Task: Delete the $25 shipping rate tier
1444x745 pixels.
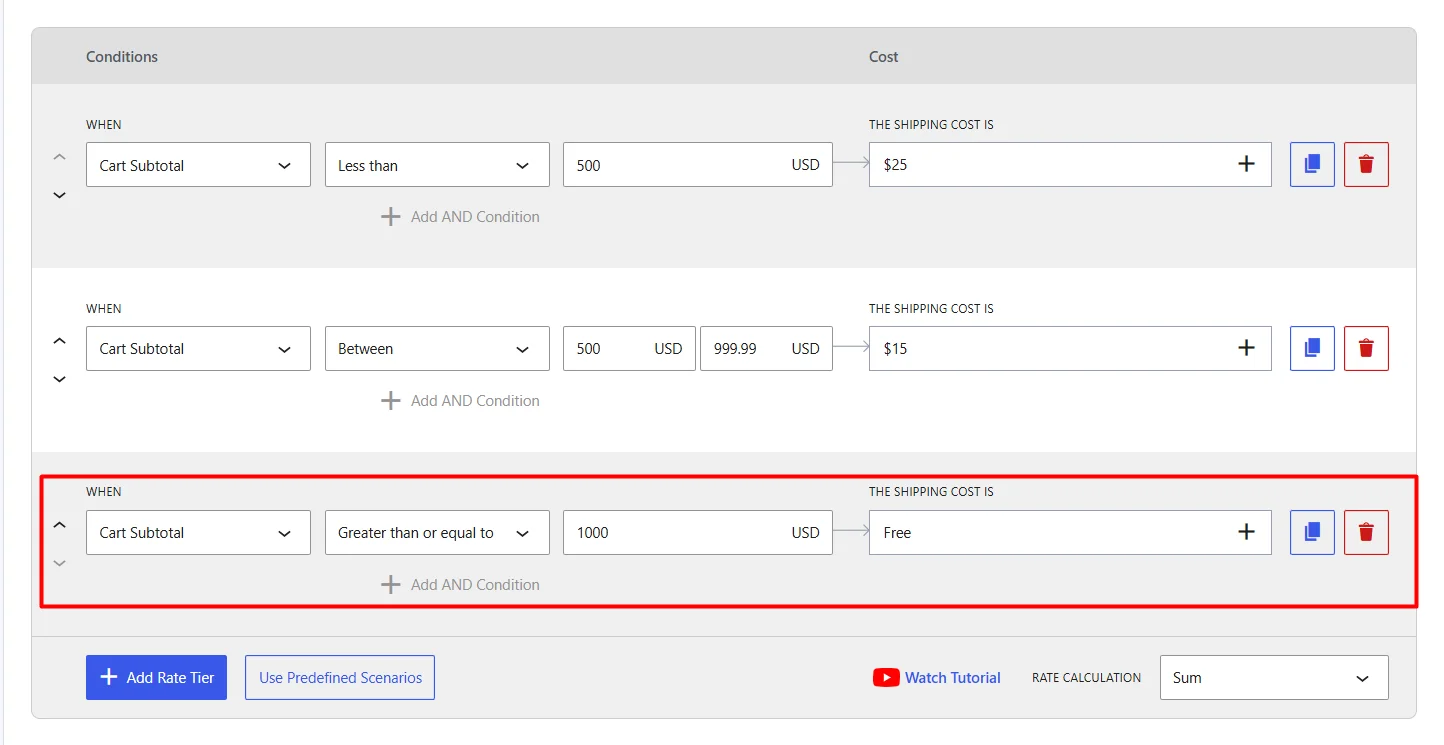Action: click(x=1366, y=164)
